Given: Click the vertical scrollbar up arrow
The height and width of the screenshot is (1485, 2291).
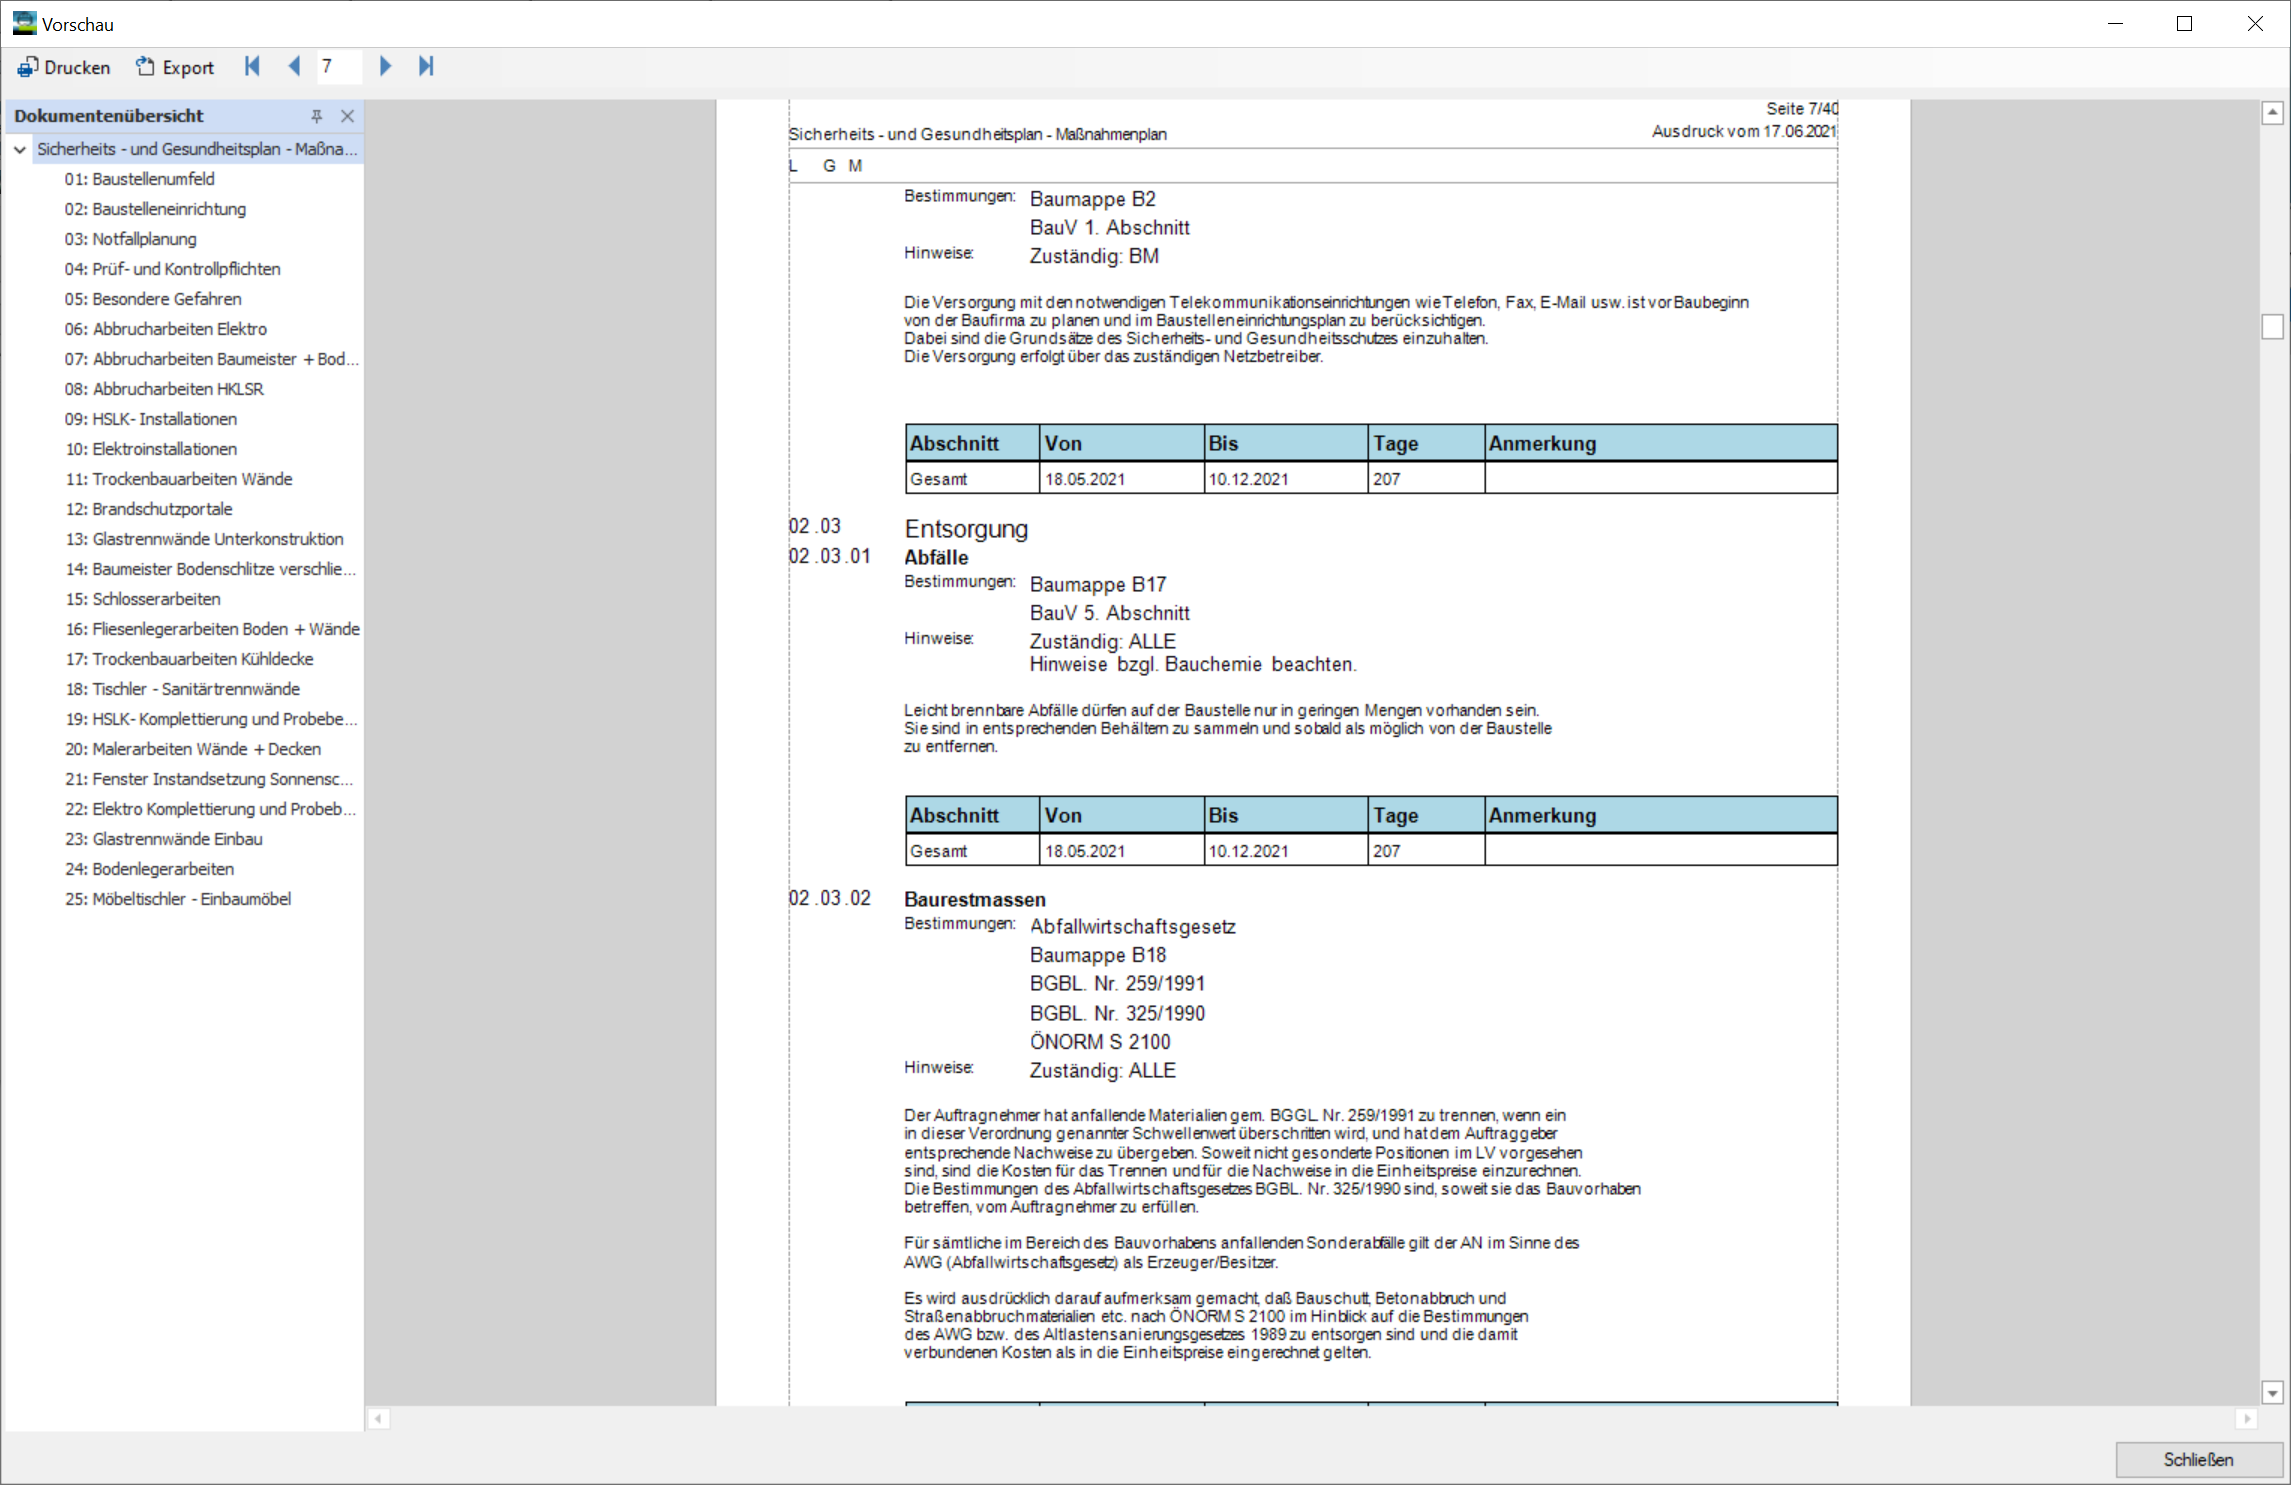Looking at the screenshot, I should [2272, 112].
